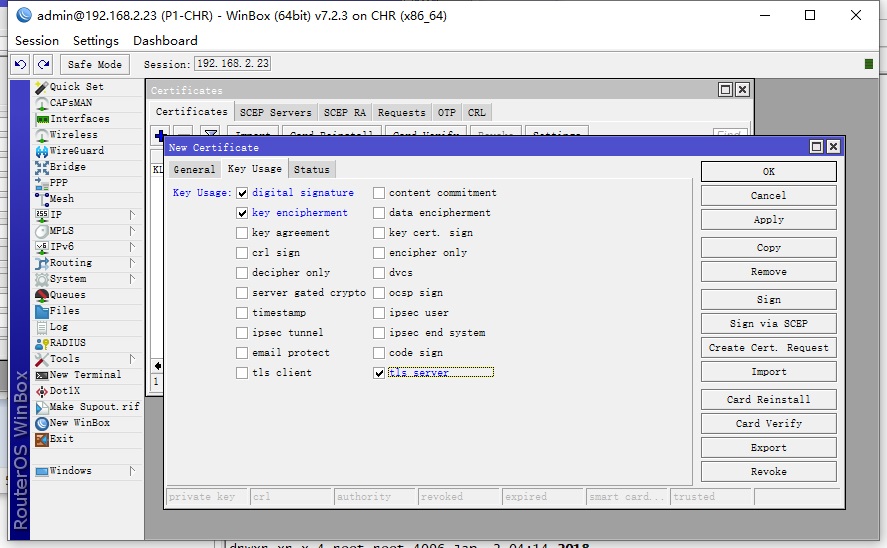Image resolution: width=887 pixels, height=548 pixels.
Task: Expand the Routing submenu
Action: click(x=70, y=263)
